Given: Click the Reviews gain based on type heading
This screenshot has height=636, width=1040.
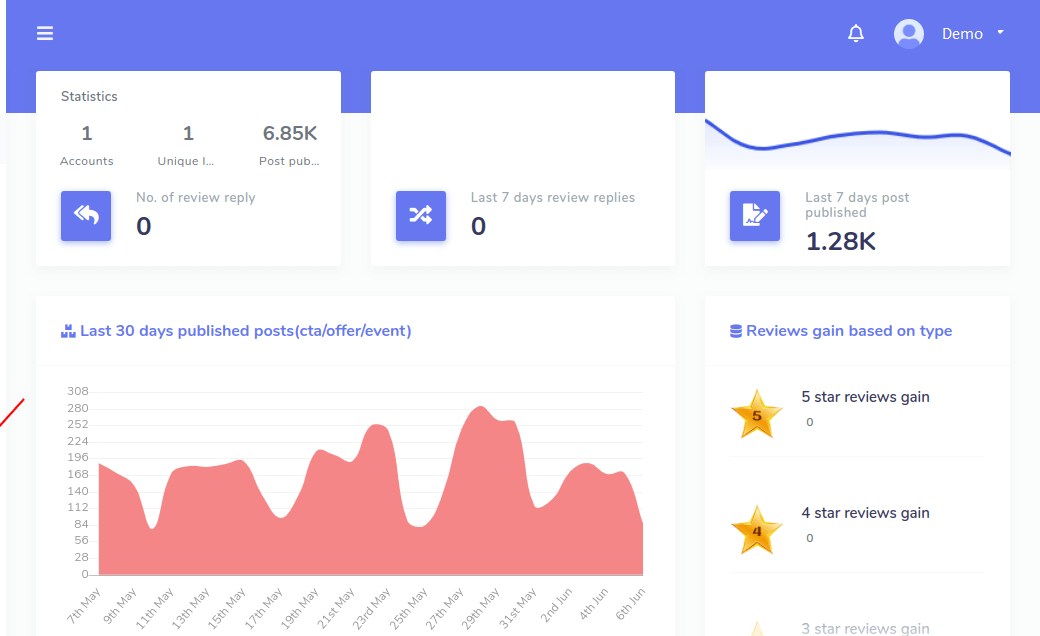Looking at the screenshot, I should [x=849, y=331].
